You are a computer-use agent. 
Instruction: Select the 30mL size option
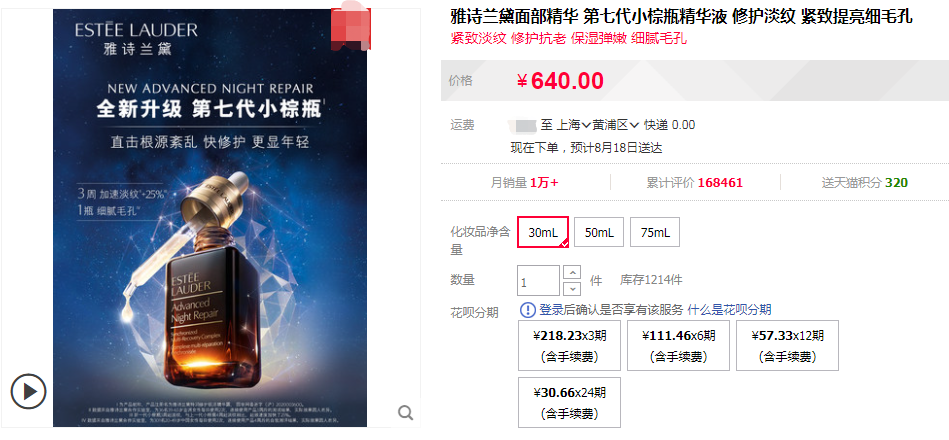[543, 232]
